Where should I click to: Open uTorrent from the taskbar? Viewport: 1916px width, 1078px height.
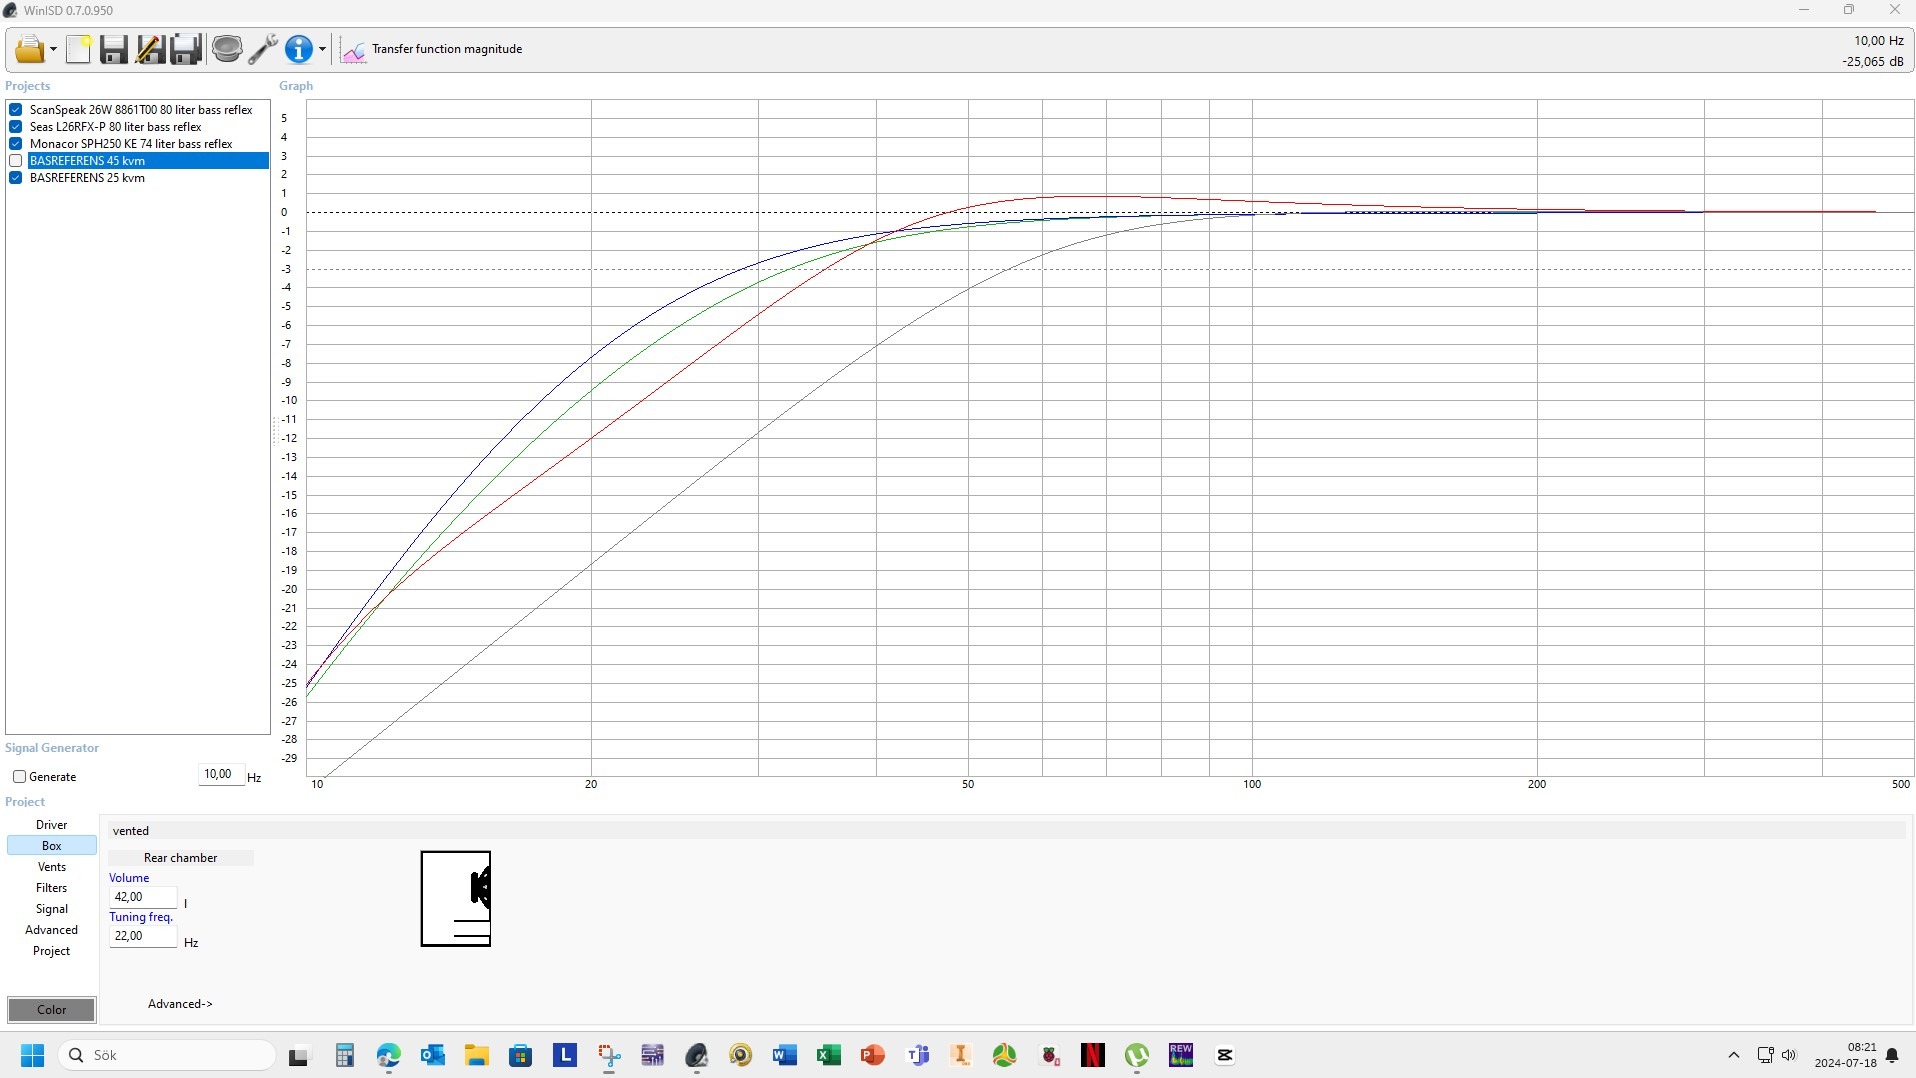[1137, 1055]
